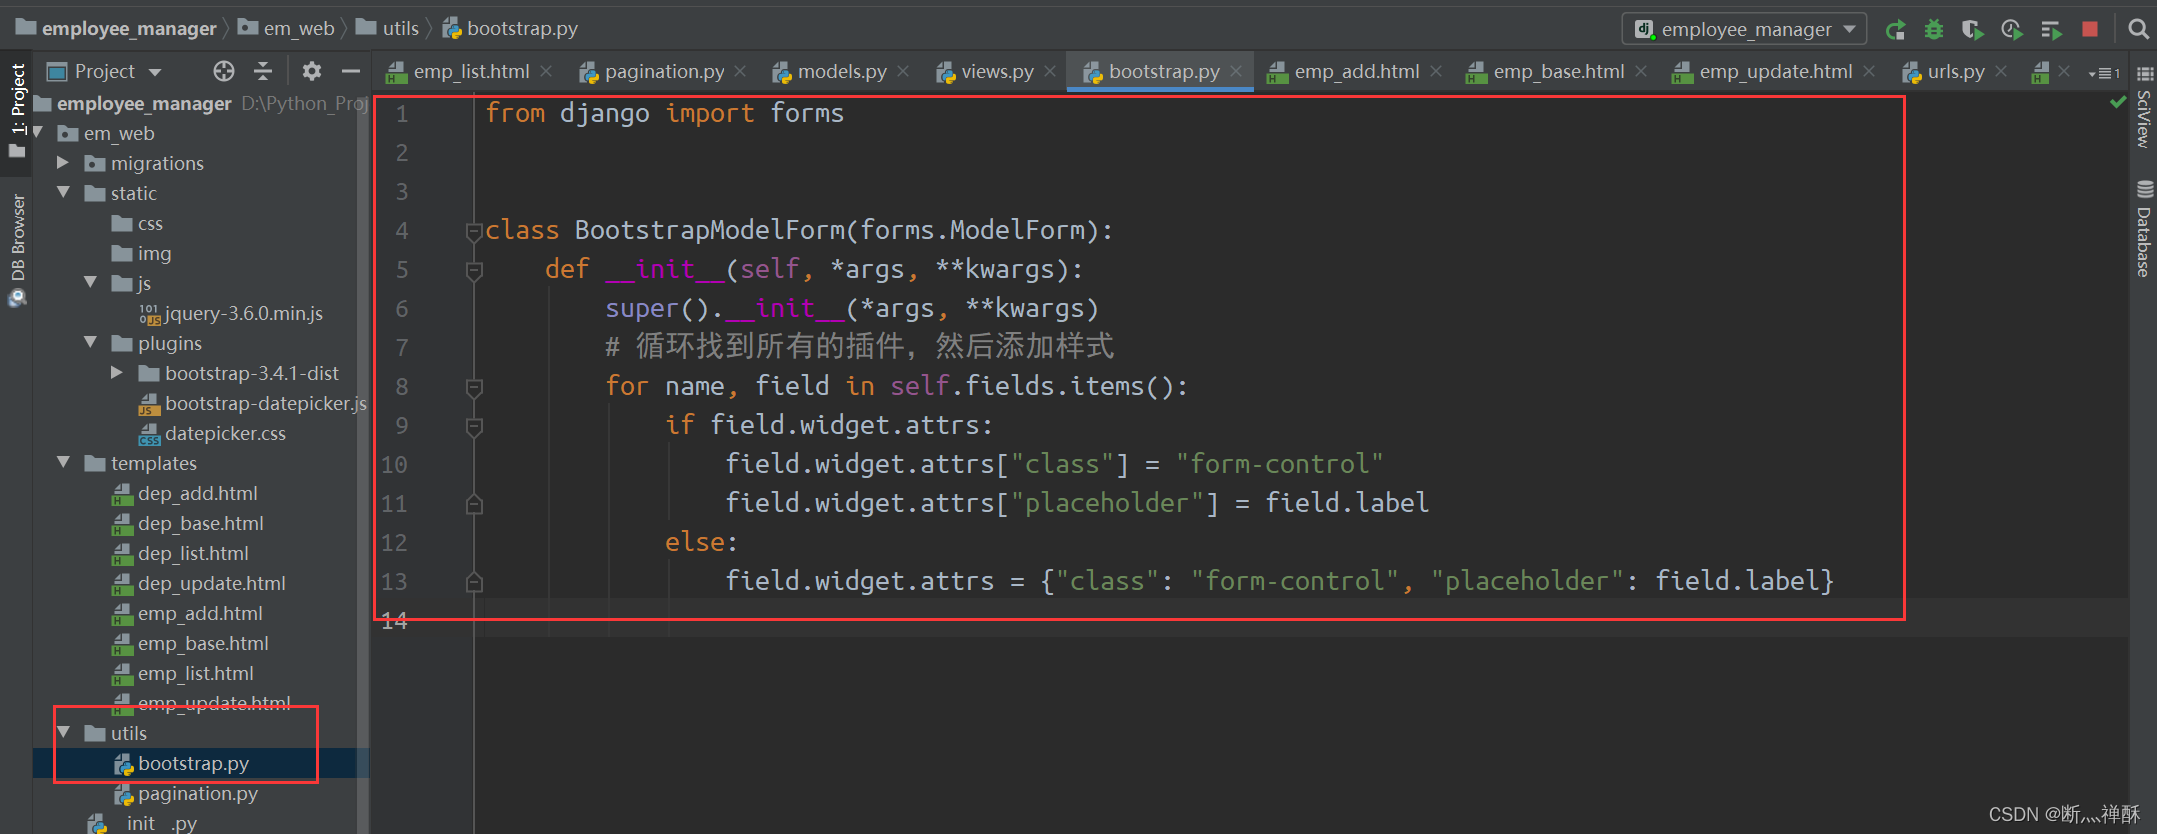The image size is (2157, 834).
Task: Open the SciView side panel
Action: (x=2143, y=108)
